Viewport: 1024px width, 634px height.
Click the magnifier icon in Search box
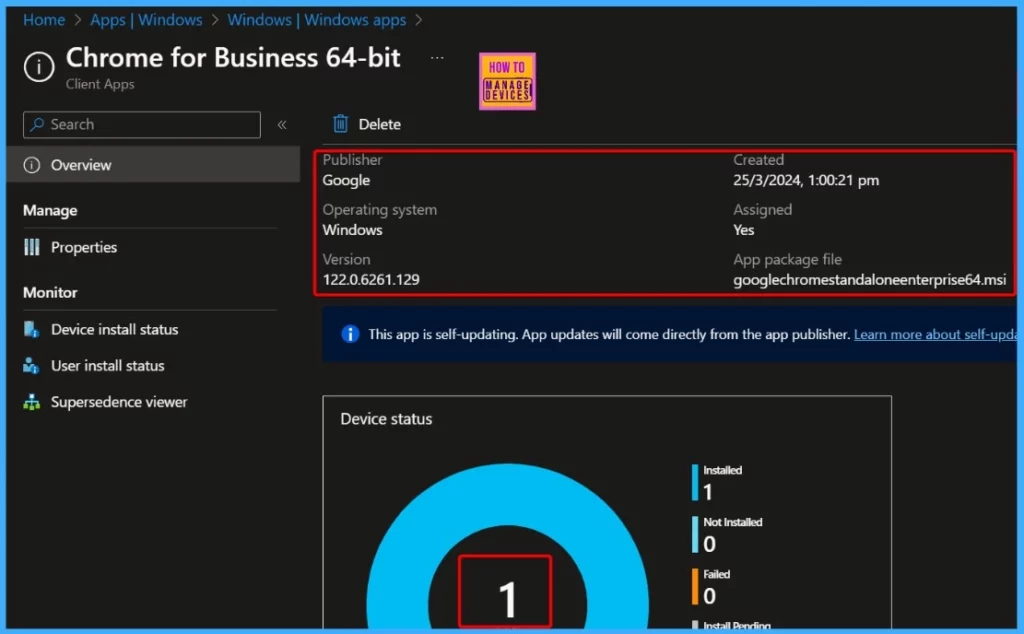[x=37, y=124]
